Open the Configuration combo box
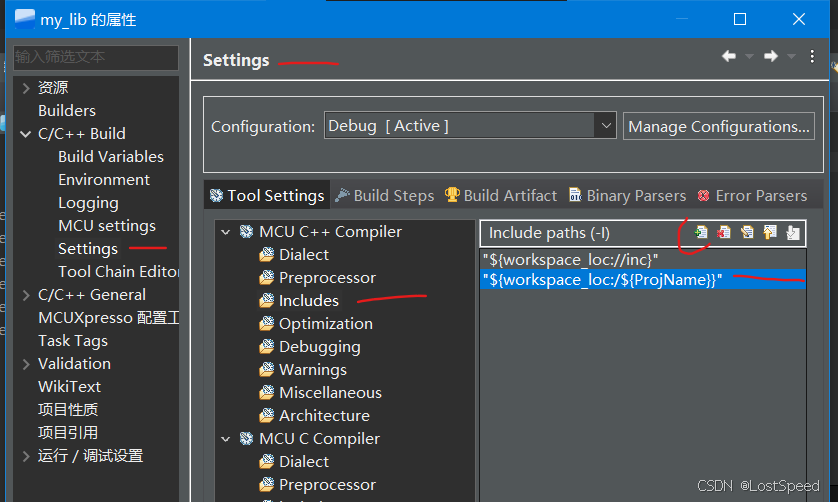 click(470, 126)
